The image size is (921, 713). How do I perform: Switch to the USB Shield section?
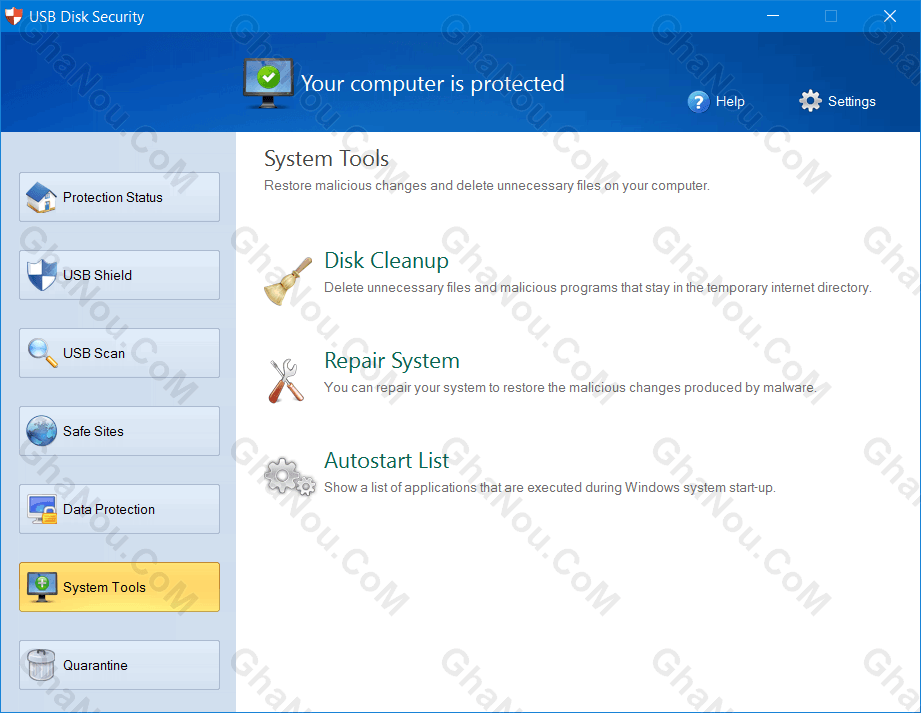pos(119,275)
